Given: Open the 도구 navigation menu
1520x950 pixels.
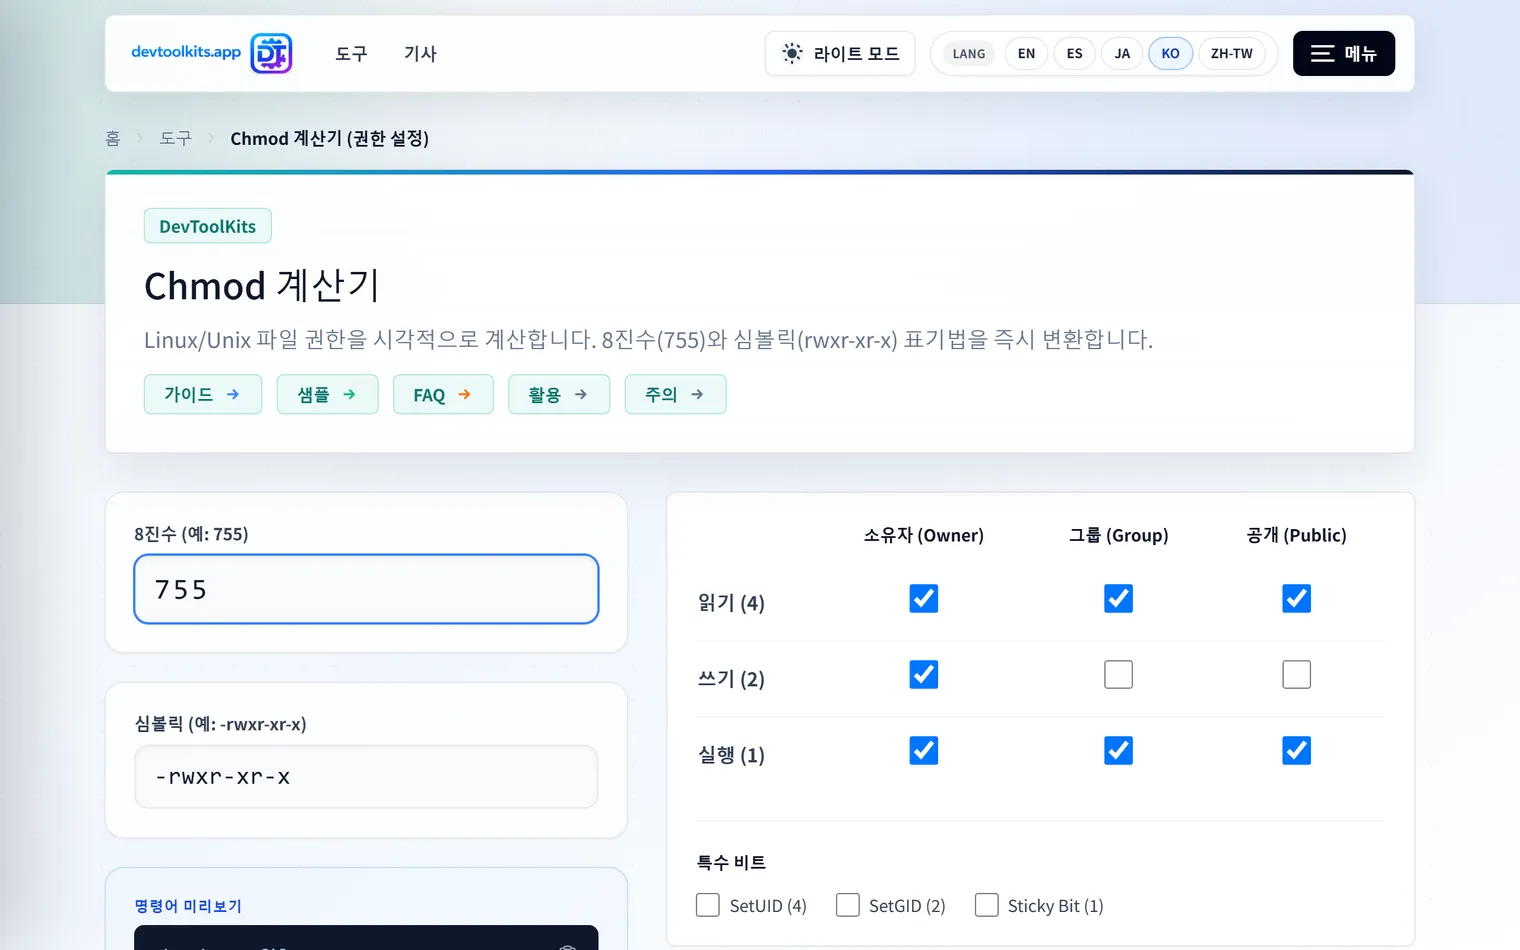Looking at the screenshot, I should pos(351,53).
